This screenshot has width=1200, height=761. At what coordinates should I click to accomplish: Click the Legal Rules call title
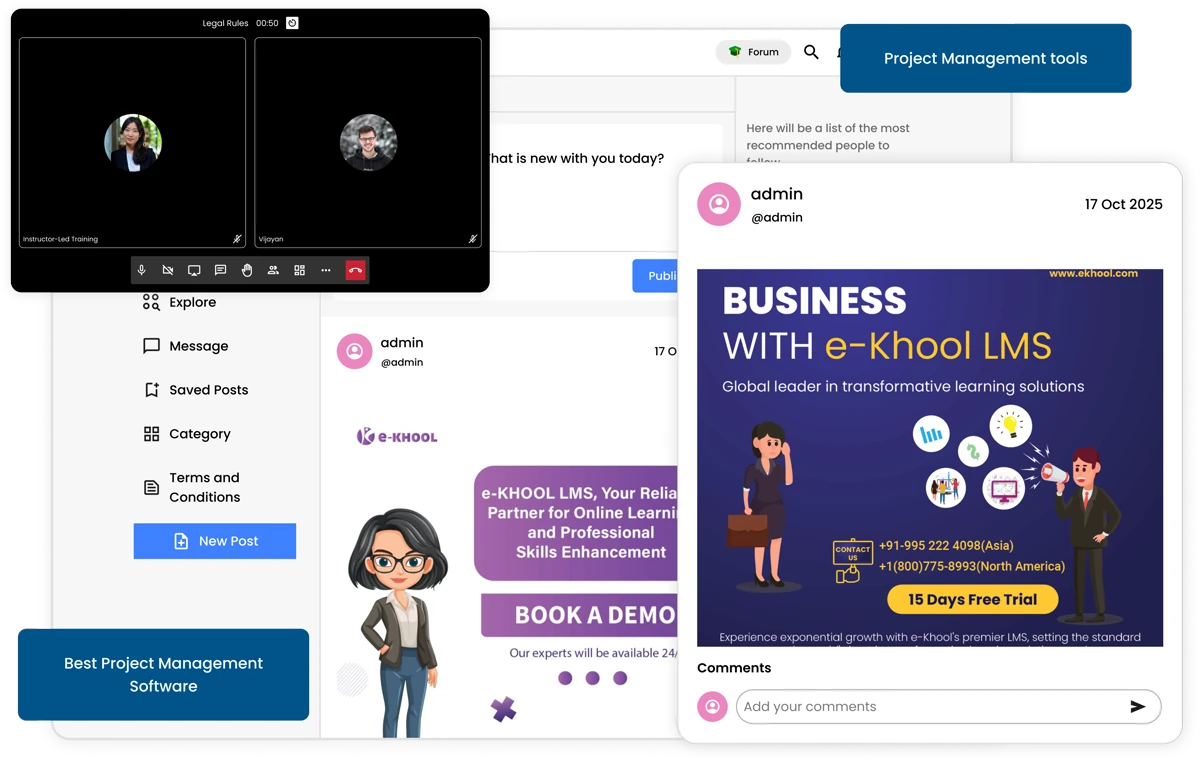(x=225, y=23)
